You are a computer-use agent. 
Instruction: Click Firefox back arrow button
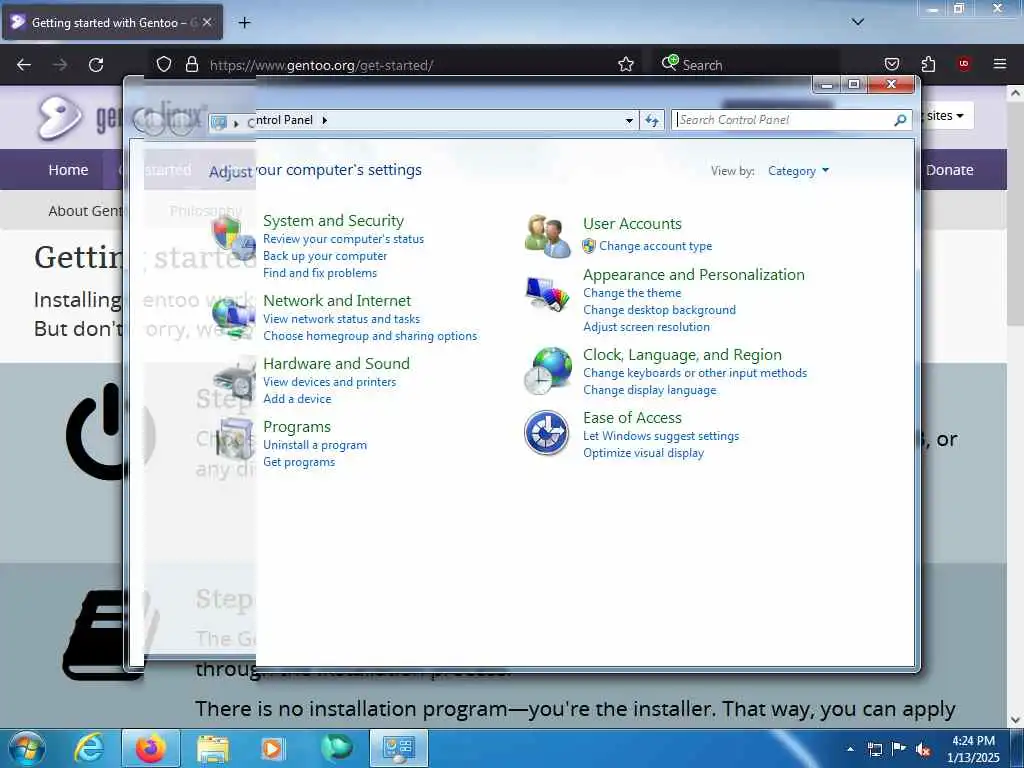pos(24,65)
